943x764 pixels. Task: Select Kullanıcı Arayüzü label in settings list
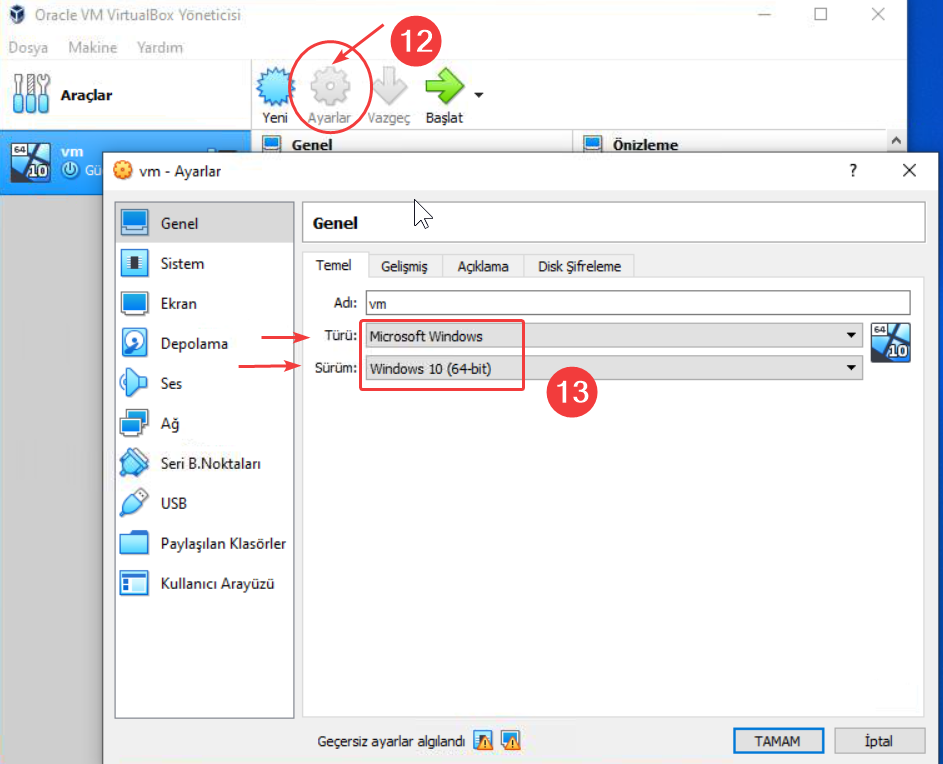coord(217,584)
